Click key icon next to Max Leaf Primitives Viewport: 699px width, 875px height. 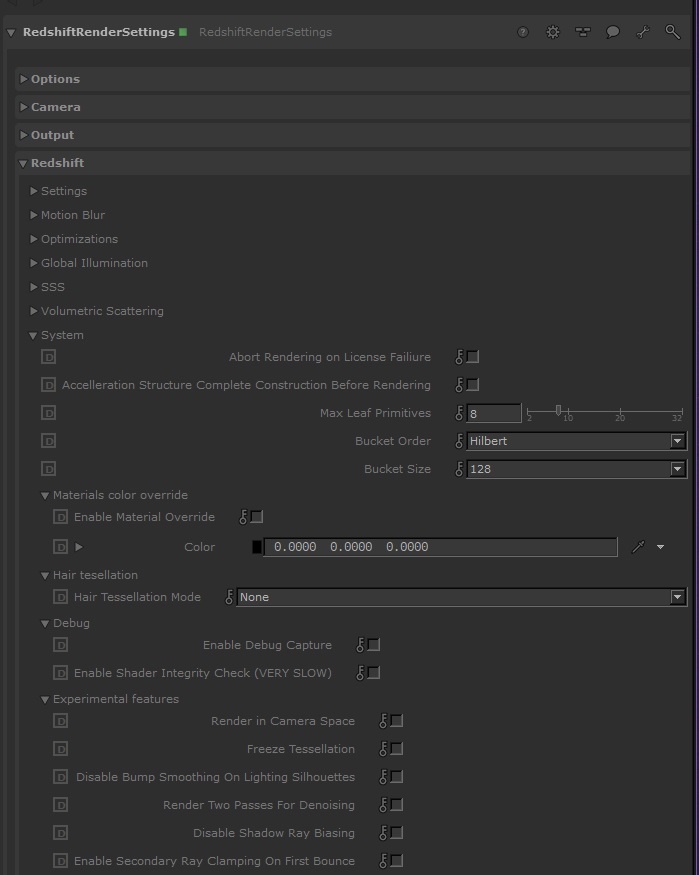point(459,413)
